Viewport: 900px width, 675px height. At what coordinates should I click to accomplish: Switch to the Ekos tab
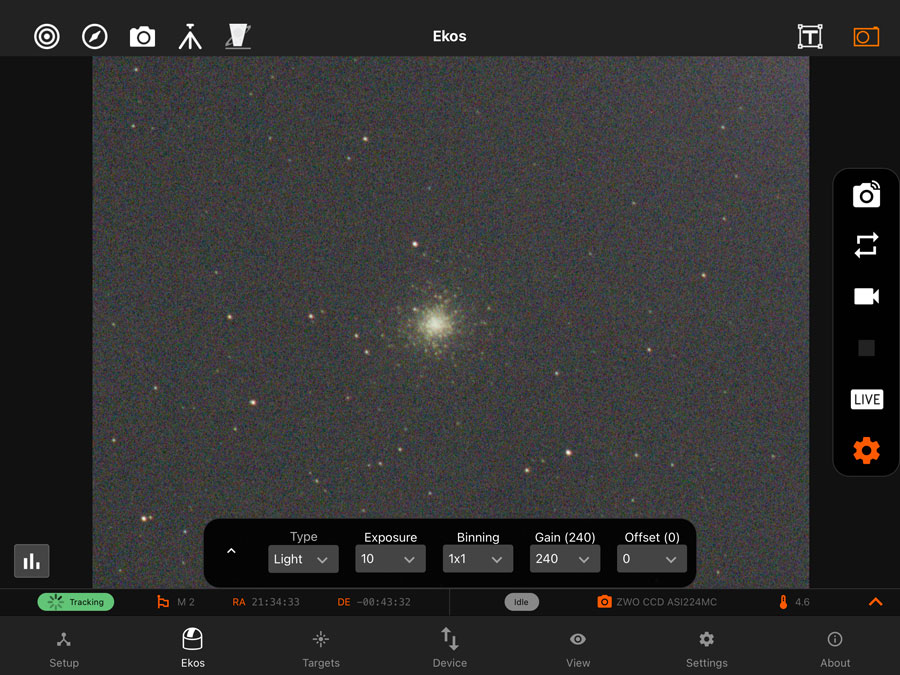pyautogui.click(x=192, y=649)
